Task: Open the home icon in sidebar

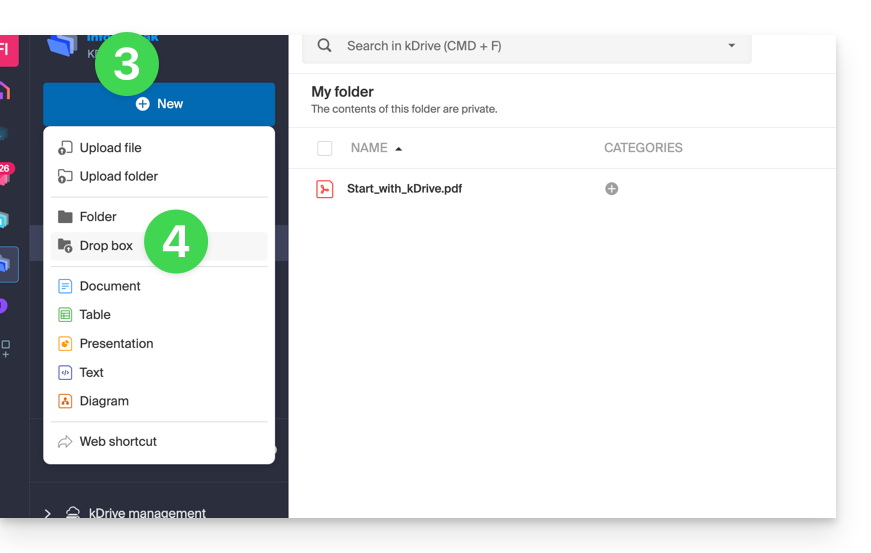Action: click(x=5, y=90)
